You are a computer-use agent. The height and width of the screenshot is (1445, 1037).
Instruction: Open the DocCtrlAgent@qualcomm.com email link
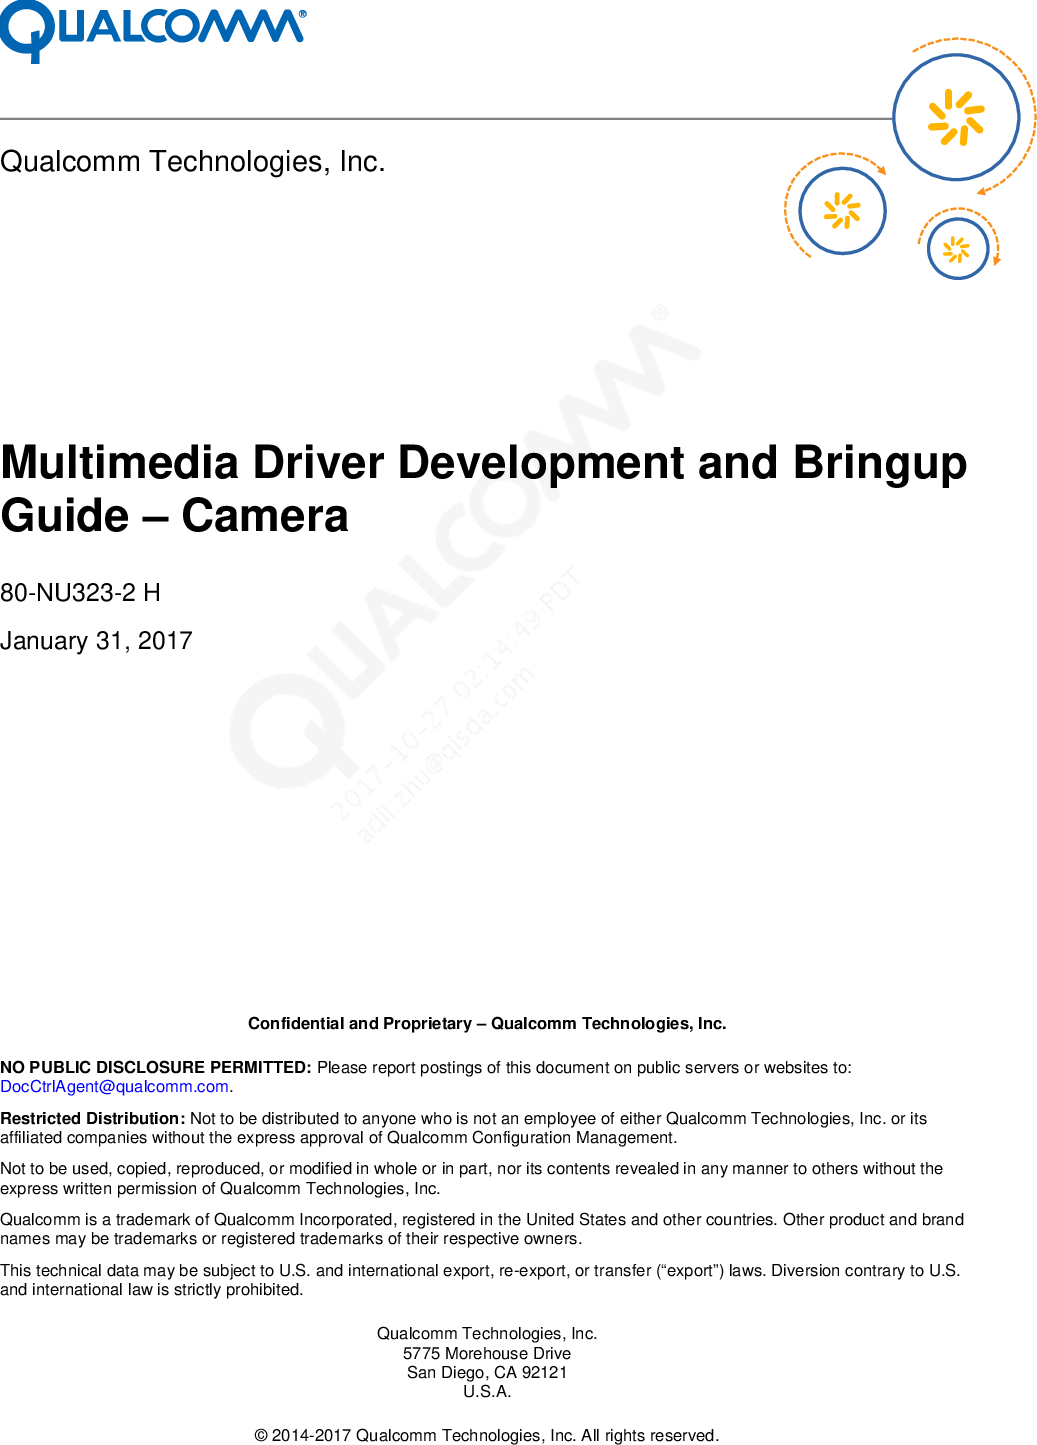[115, 1087]
